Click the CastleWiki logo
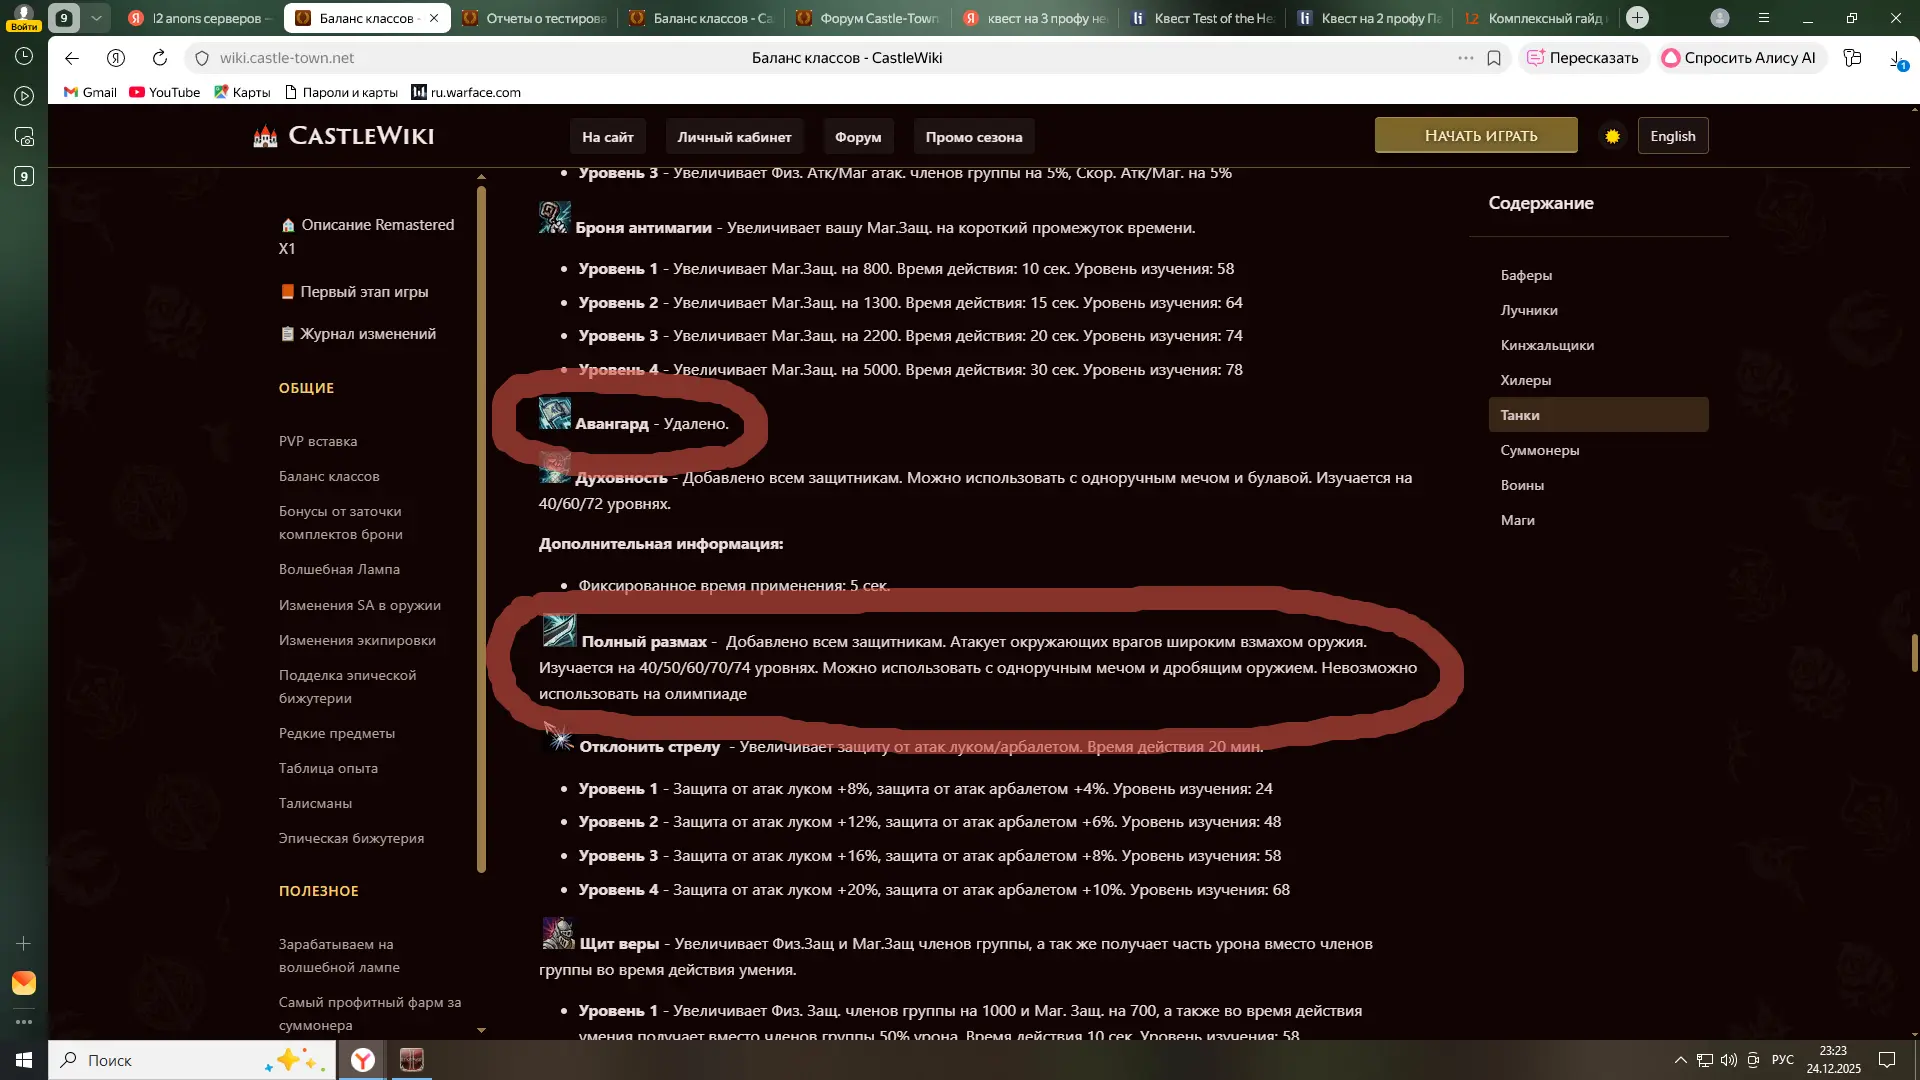This screenshot has height=1080, width=1920. tap(344, 136)
